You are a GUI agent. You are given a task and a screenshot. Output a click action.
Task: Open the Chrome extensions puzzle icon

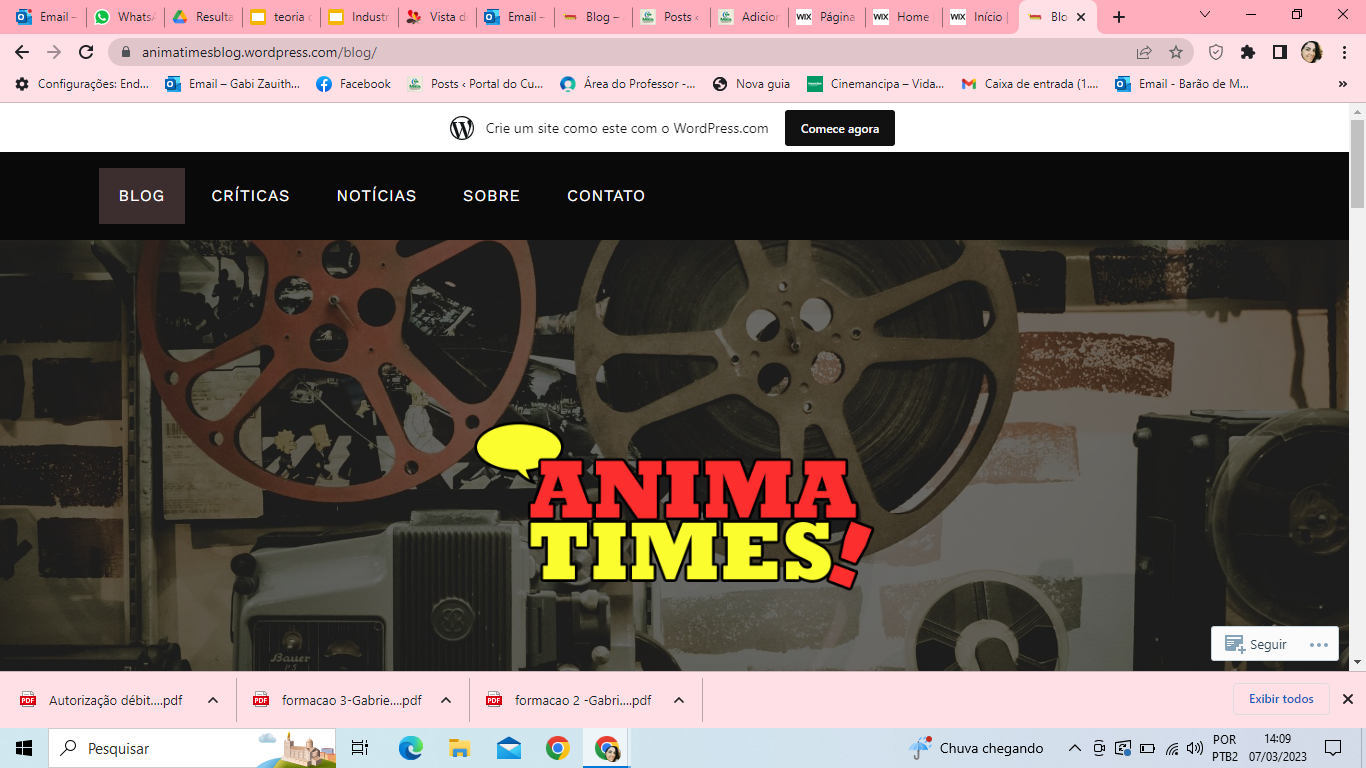click(x=1248, y=52)
